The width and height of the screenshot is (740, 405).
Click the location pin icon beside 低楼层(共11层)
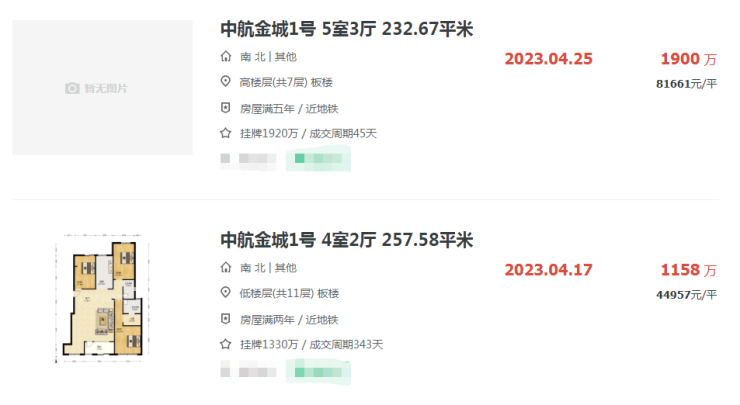pyautogui.click(x=225, y=293)
